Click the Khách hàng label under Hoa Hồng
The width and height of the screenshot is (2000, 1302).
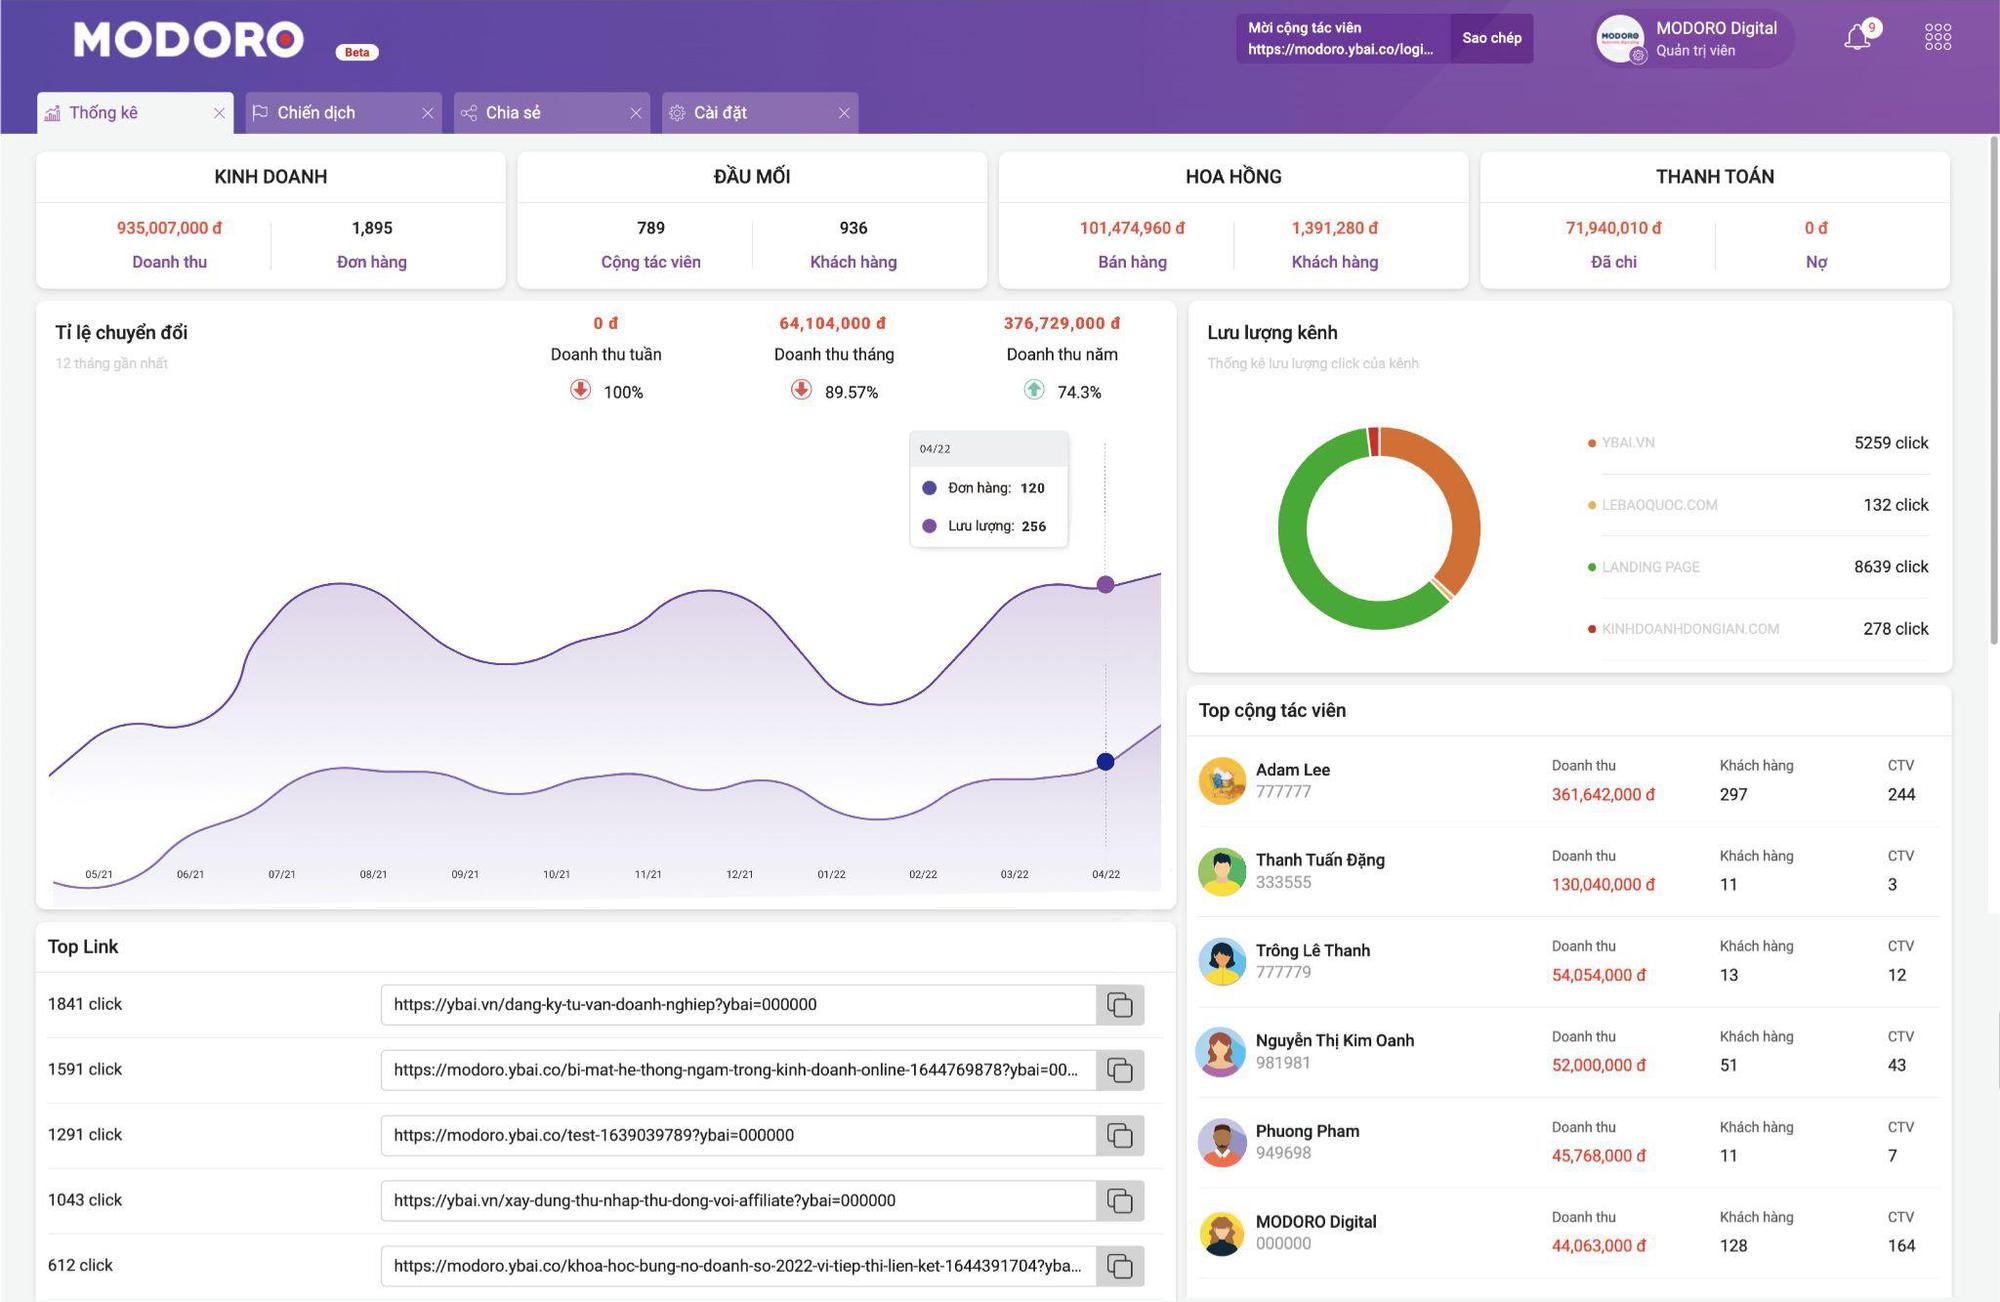pyautogui.click(x=1334, y=262)
